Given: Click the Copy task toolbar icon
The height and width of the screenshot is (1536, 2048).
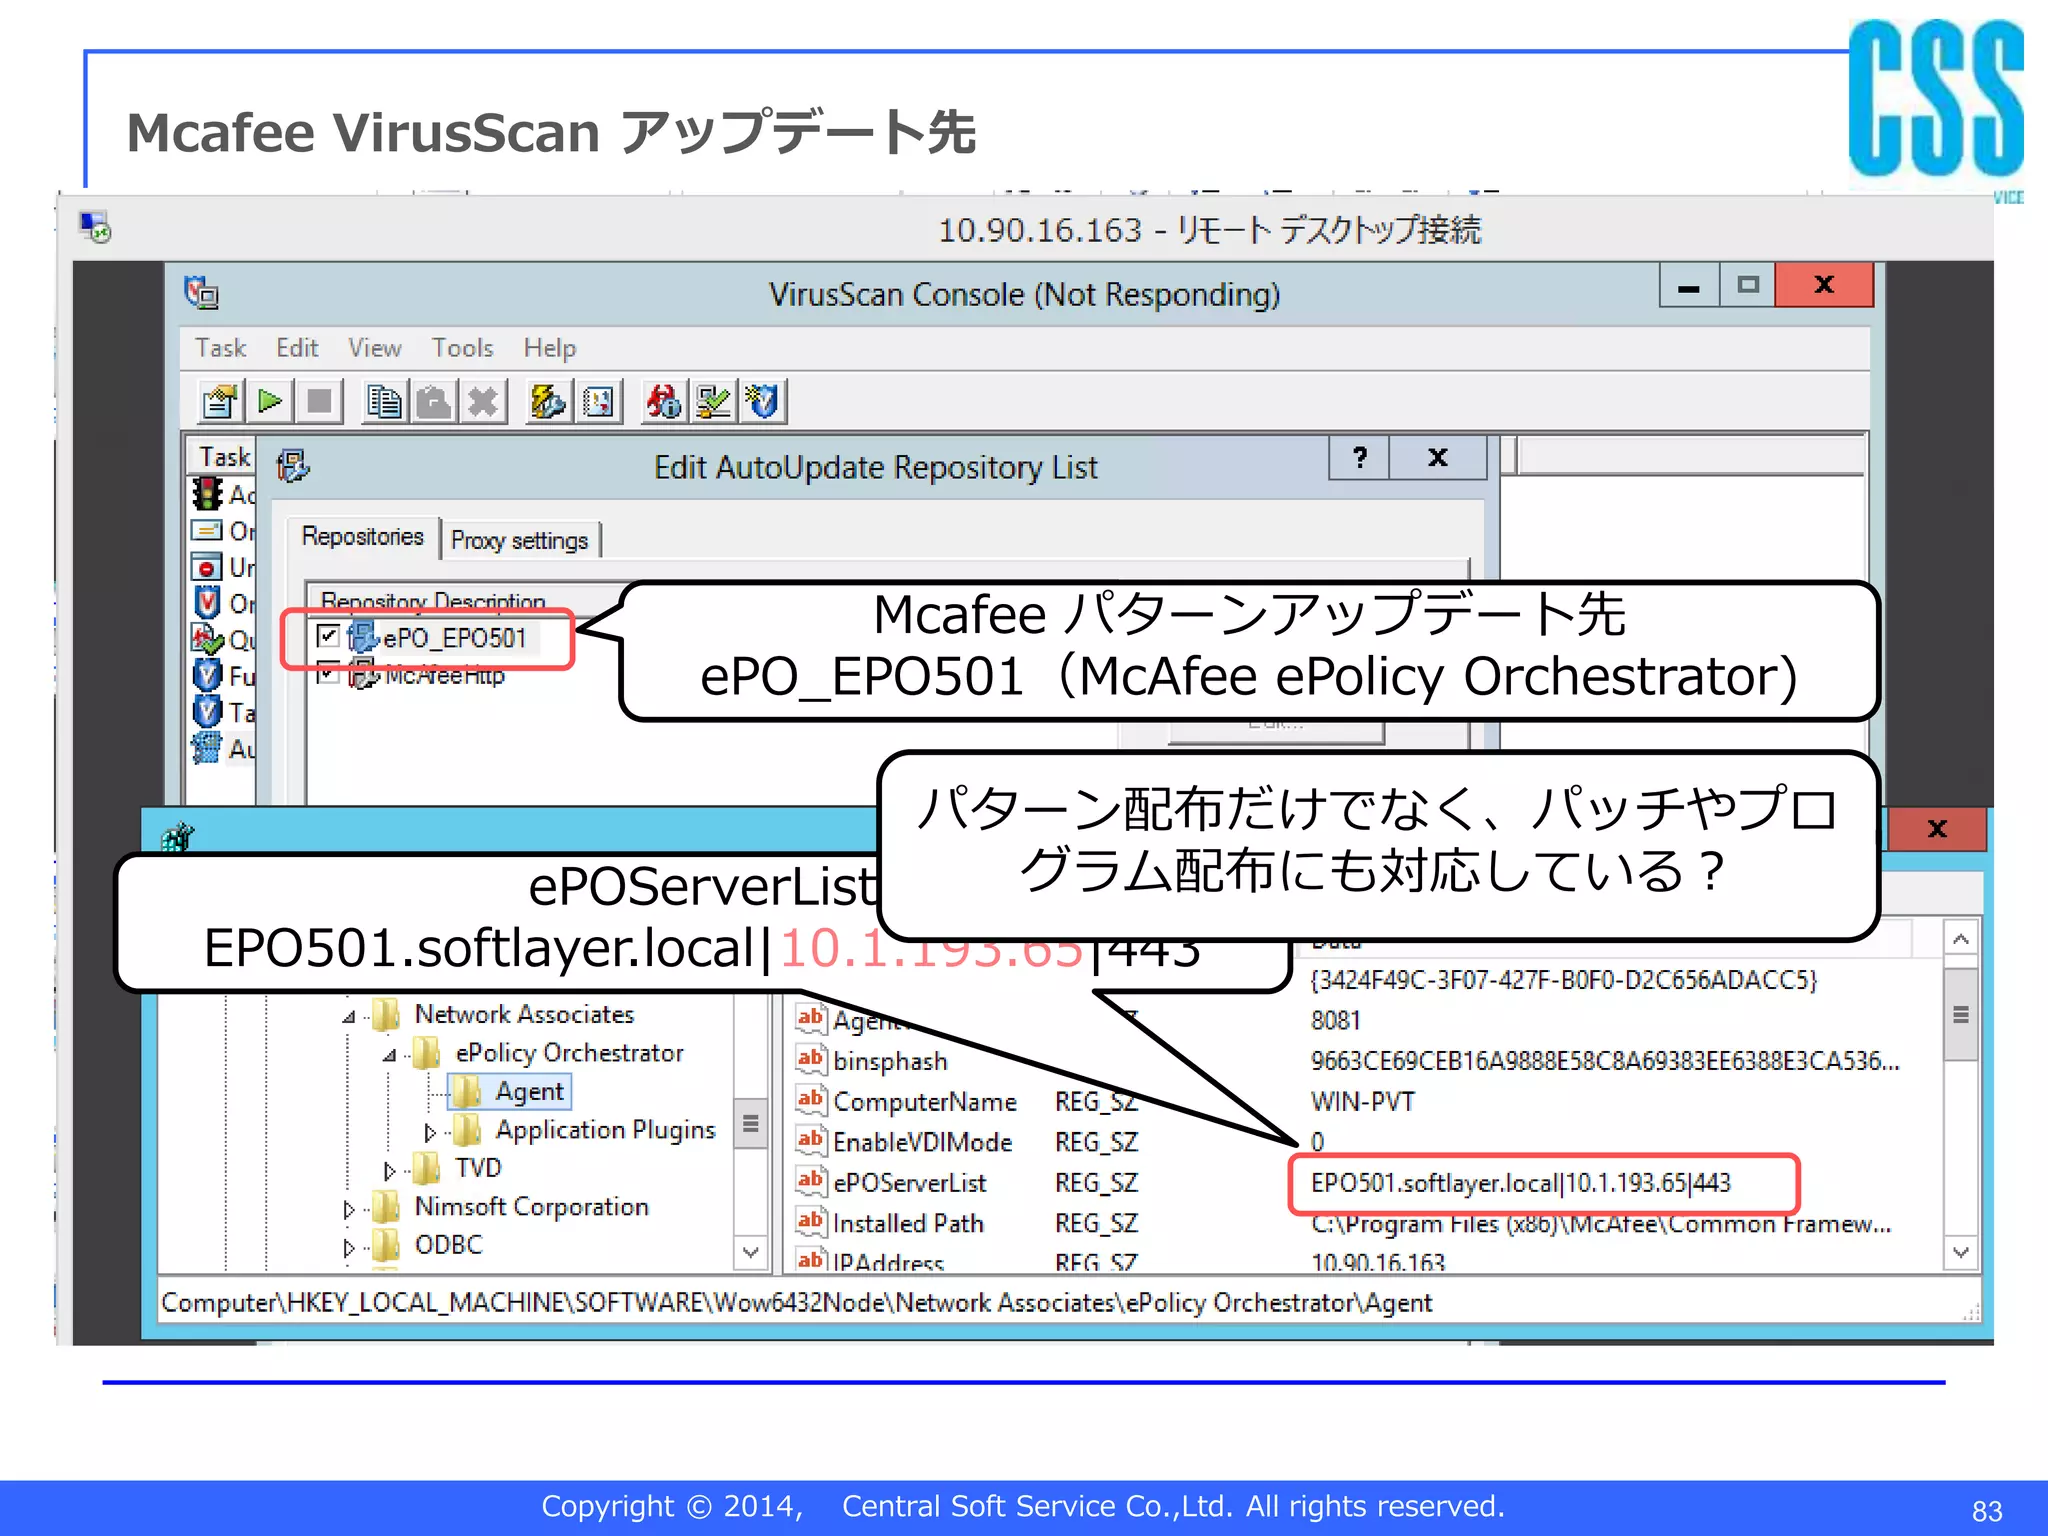Looking at the screenshot, I should tap(384, 402).
